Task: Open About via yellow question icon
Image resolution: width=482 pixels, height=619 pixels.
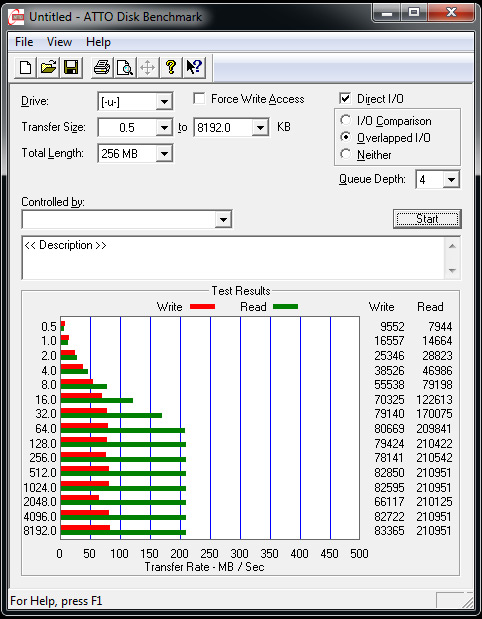Action: 171,67
